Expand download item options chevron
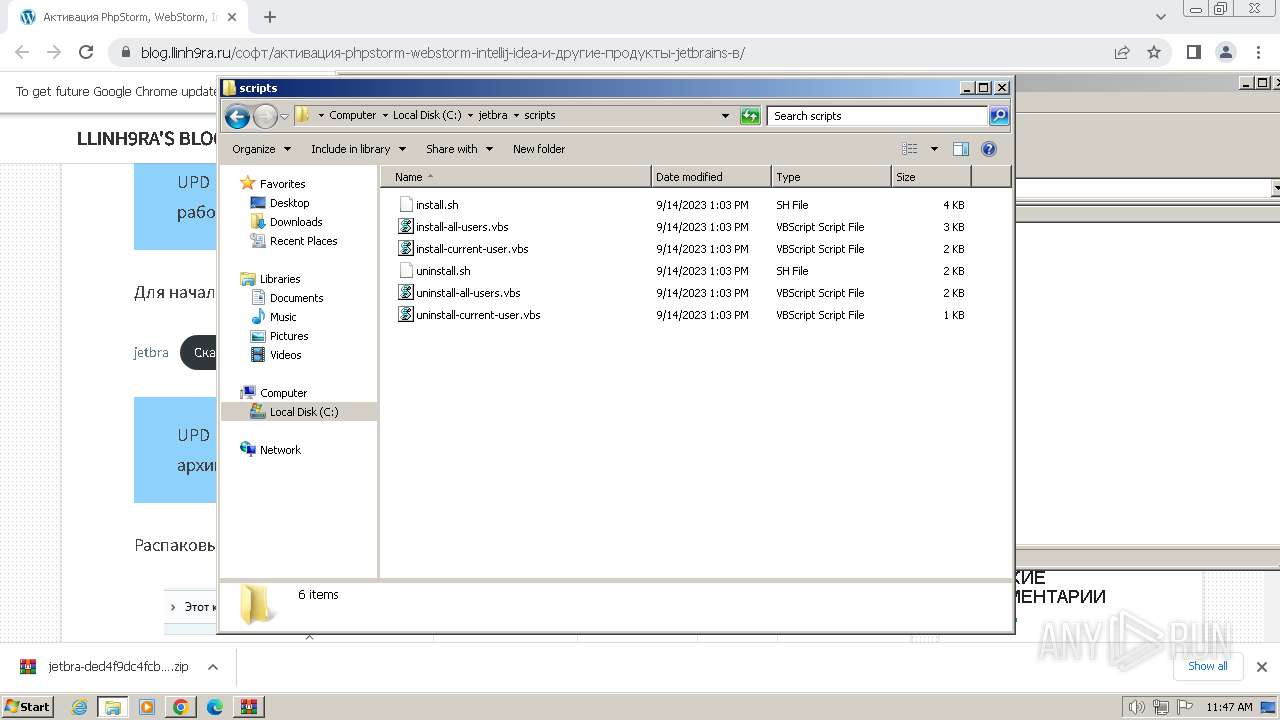Image resolution: width=1280 pixels, height=720 pixels. point(212,667)
